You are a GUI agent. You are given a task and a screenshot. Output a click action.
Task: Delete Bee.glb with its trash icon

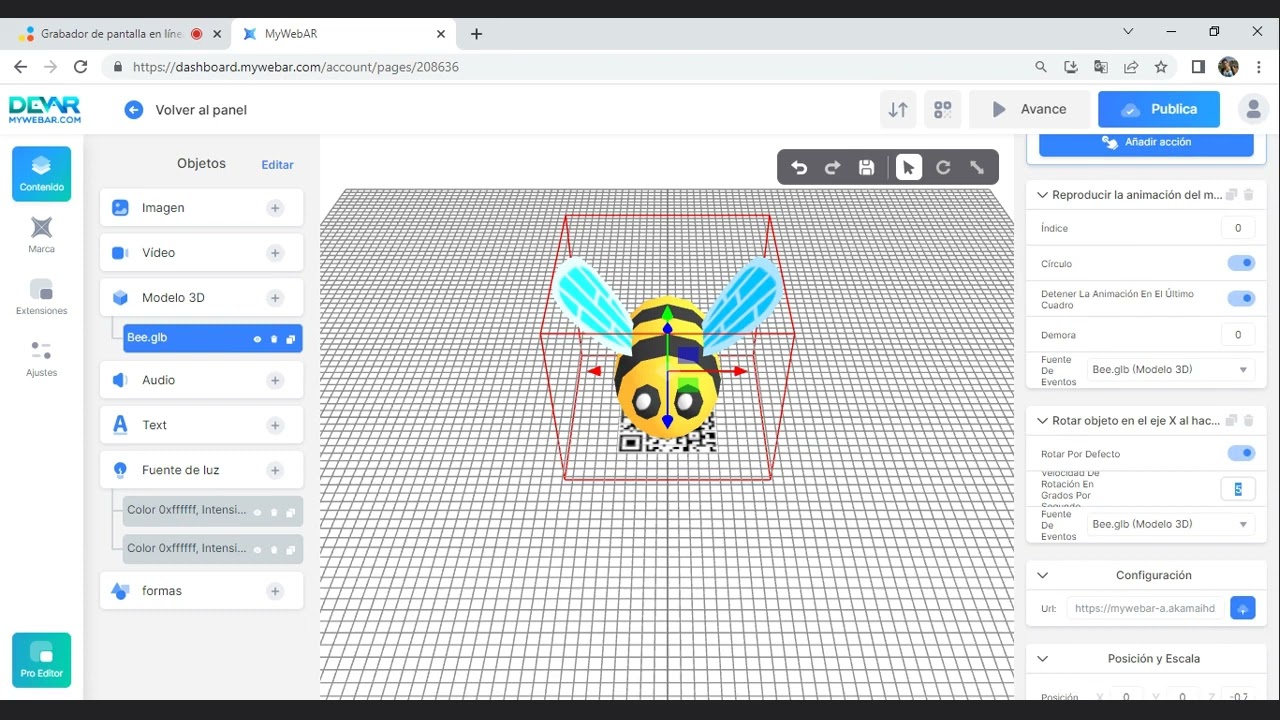tap(274, 339)
